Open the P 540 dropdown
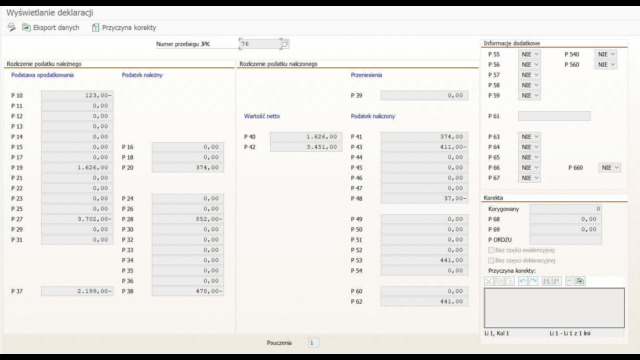Viewport: 640px width, 360px height. (x=606, y=54)
